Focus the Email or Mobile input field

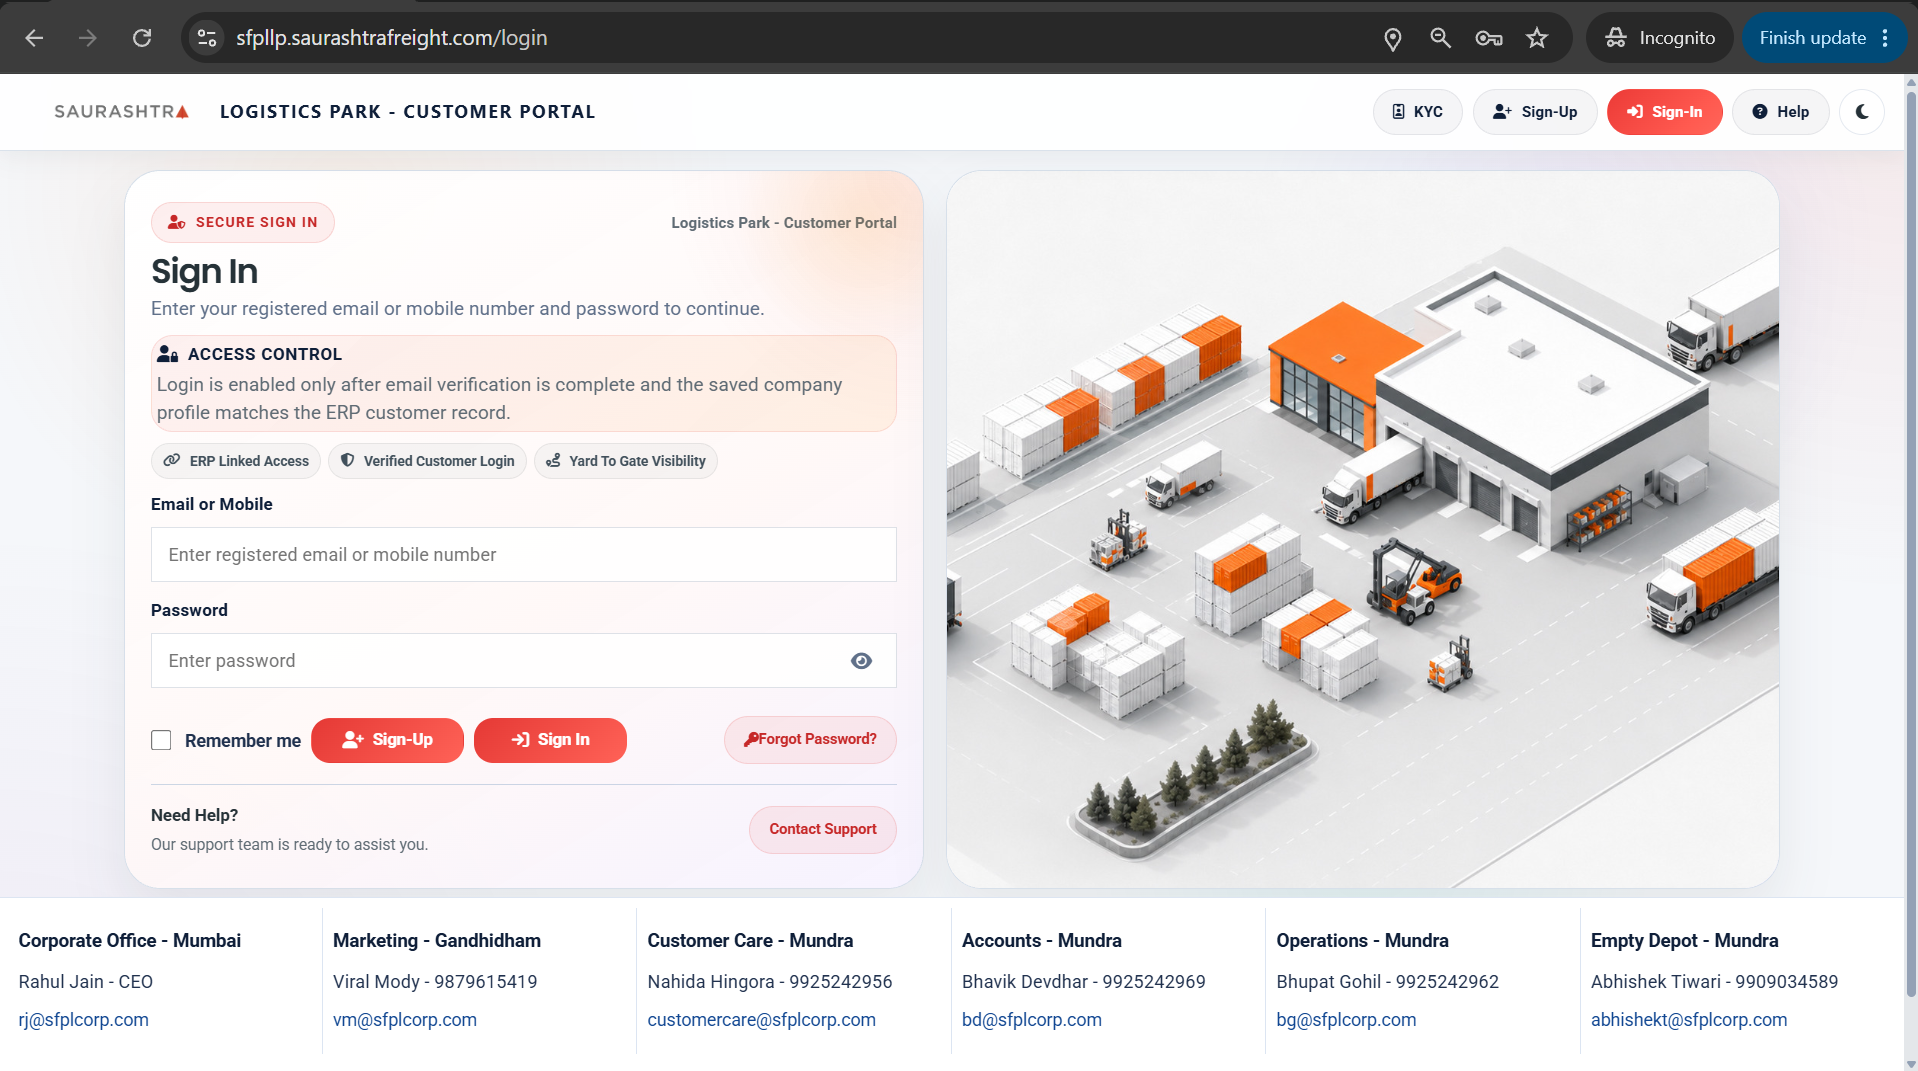[524, 555]
